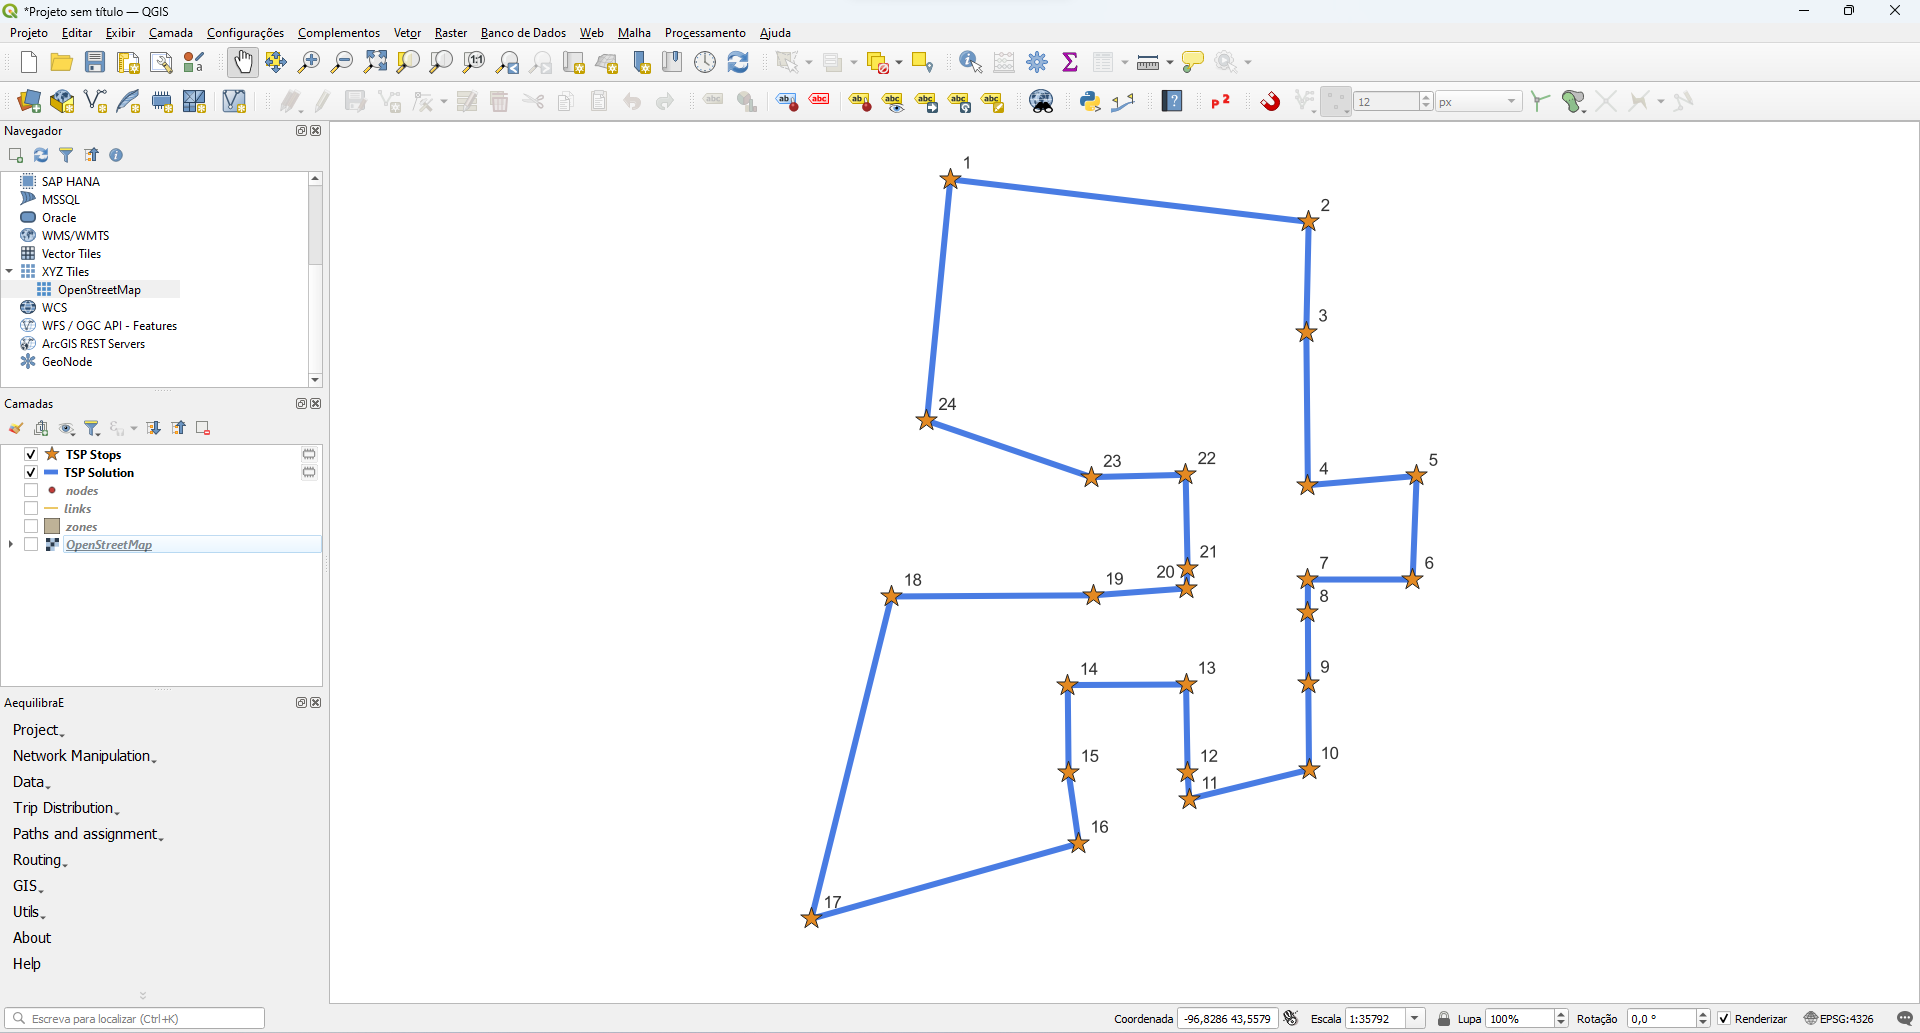Open the Data Source Manager
Screen dimensions: 1920x1033
27,101
